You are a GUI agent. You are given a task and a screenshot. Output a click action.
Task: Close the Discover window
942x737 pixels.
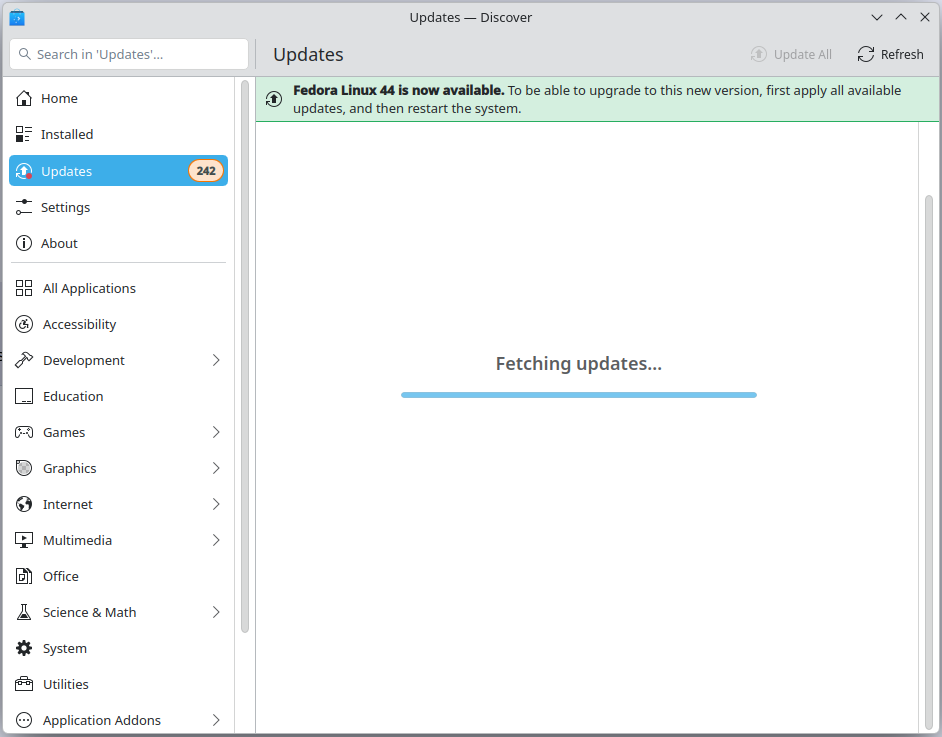(925, 17)
